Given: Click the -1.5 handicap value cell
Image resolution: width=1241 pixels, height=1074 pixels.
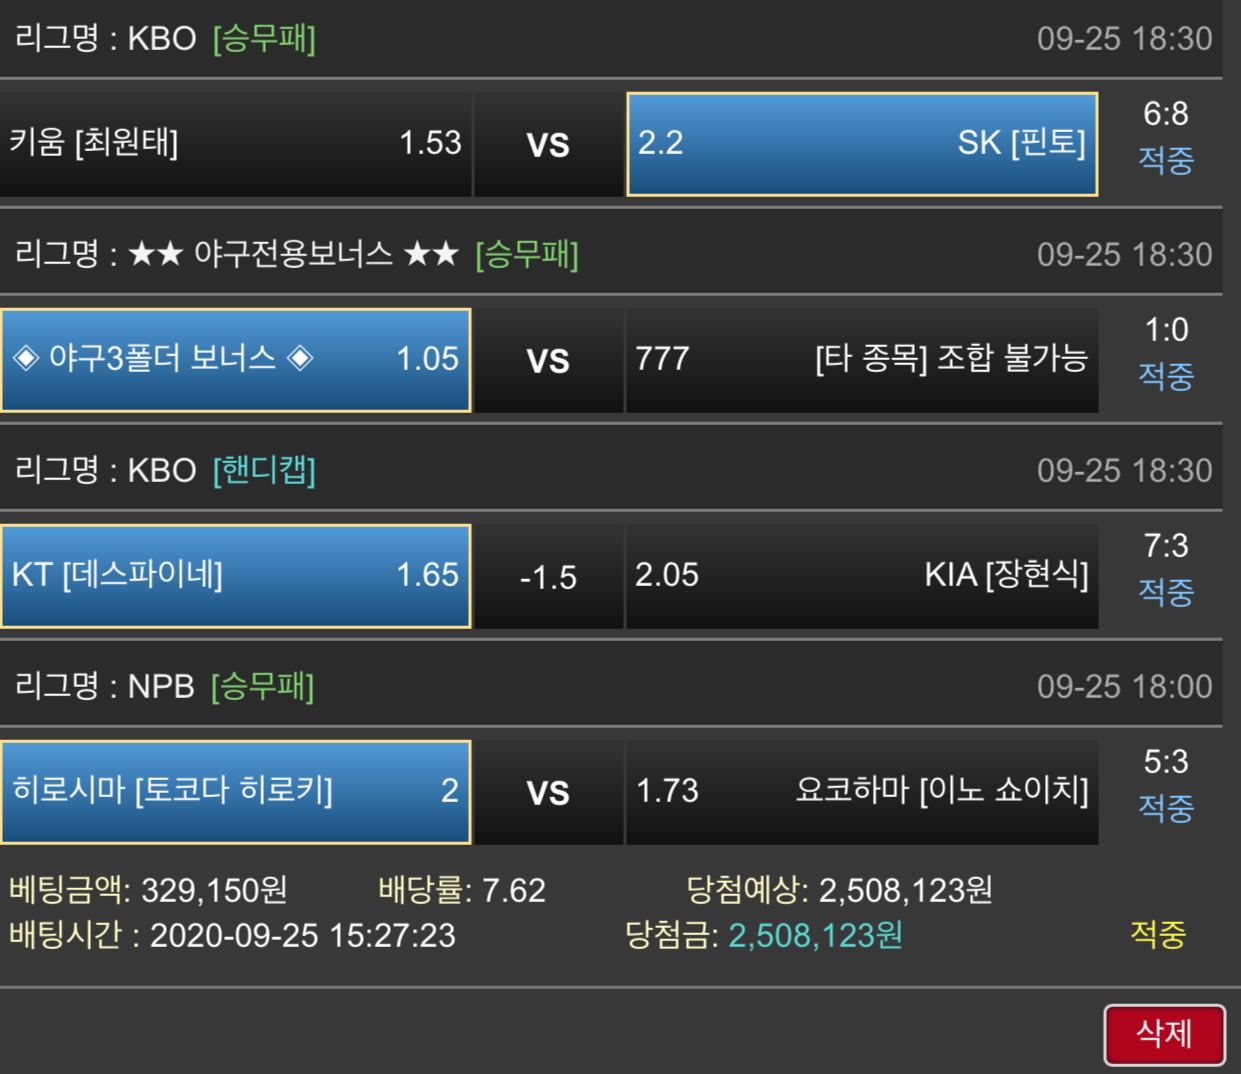Looking at the screenshot, I should [548, 577].
